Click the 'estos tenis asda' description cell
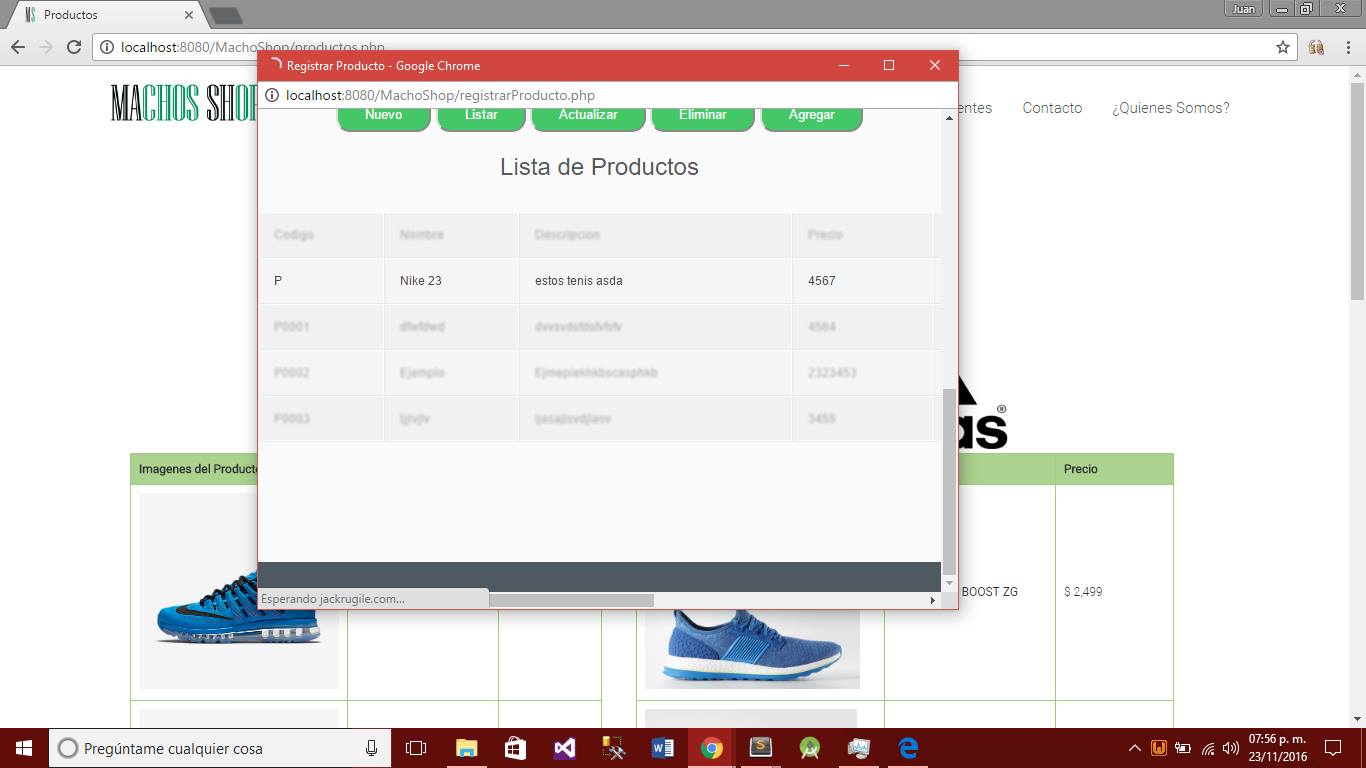The image size is (1366, 768). [x=655, y=281]
